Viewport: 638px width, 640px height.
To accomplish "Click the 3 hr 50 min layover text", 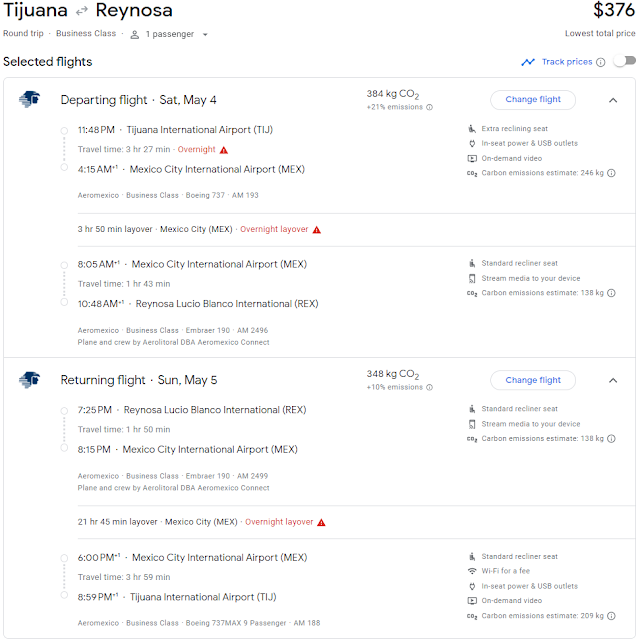I will coord(115,229).
